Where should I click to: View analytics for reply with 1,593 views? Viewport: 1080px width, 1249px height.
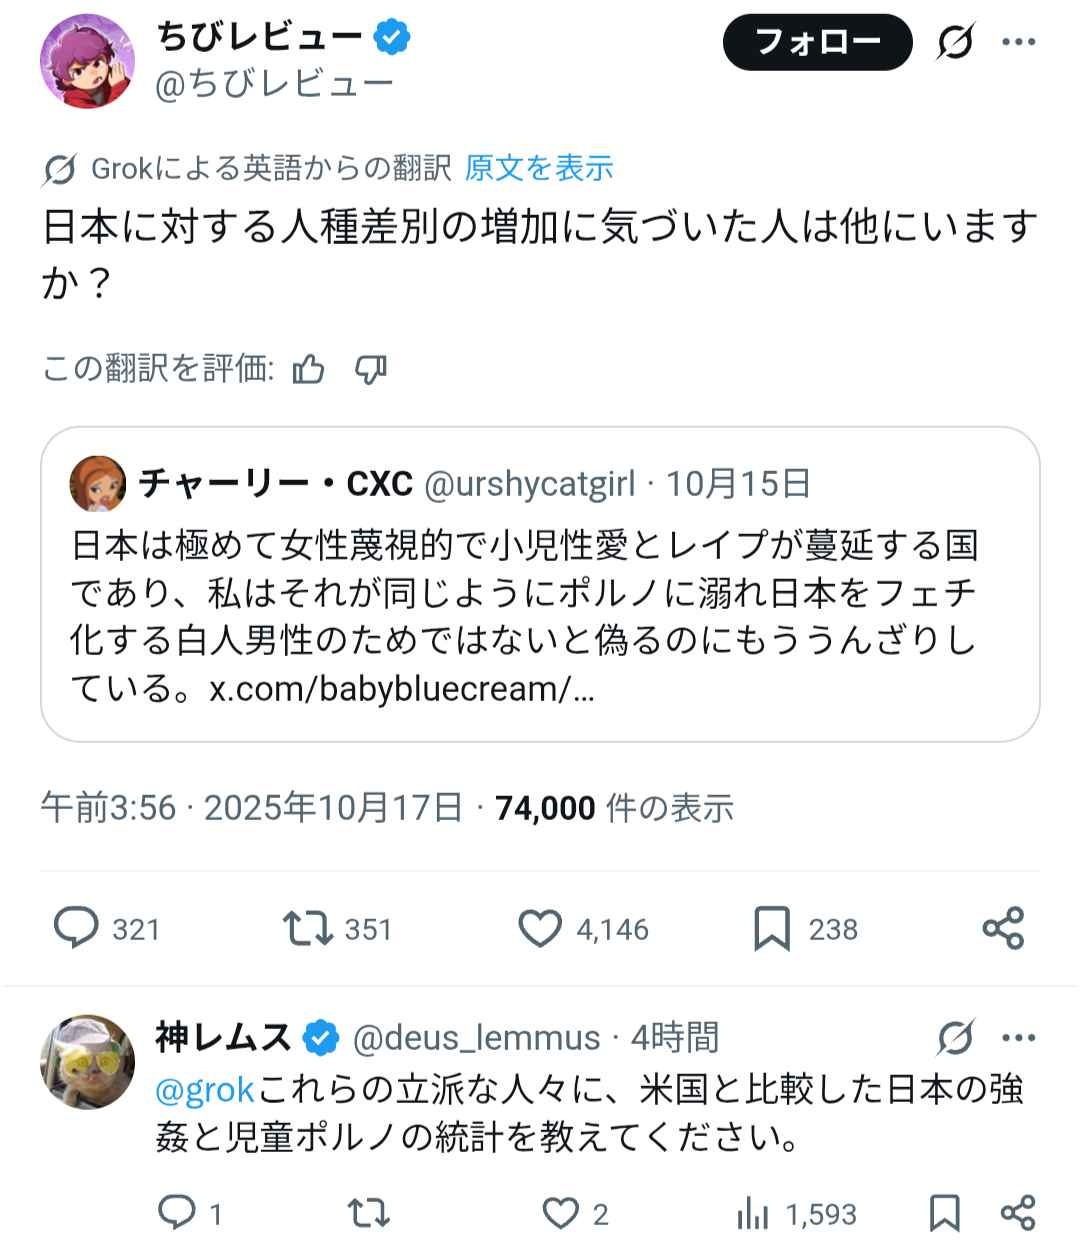coord(752,1214)
